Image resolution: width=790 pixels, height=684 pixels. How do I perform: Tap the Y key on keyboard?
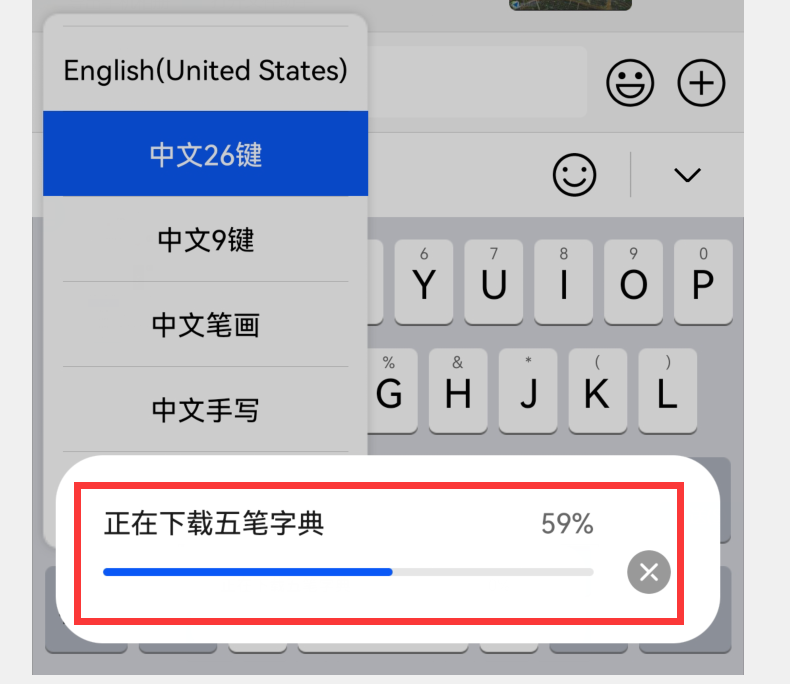point(424,282)
